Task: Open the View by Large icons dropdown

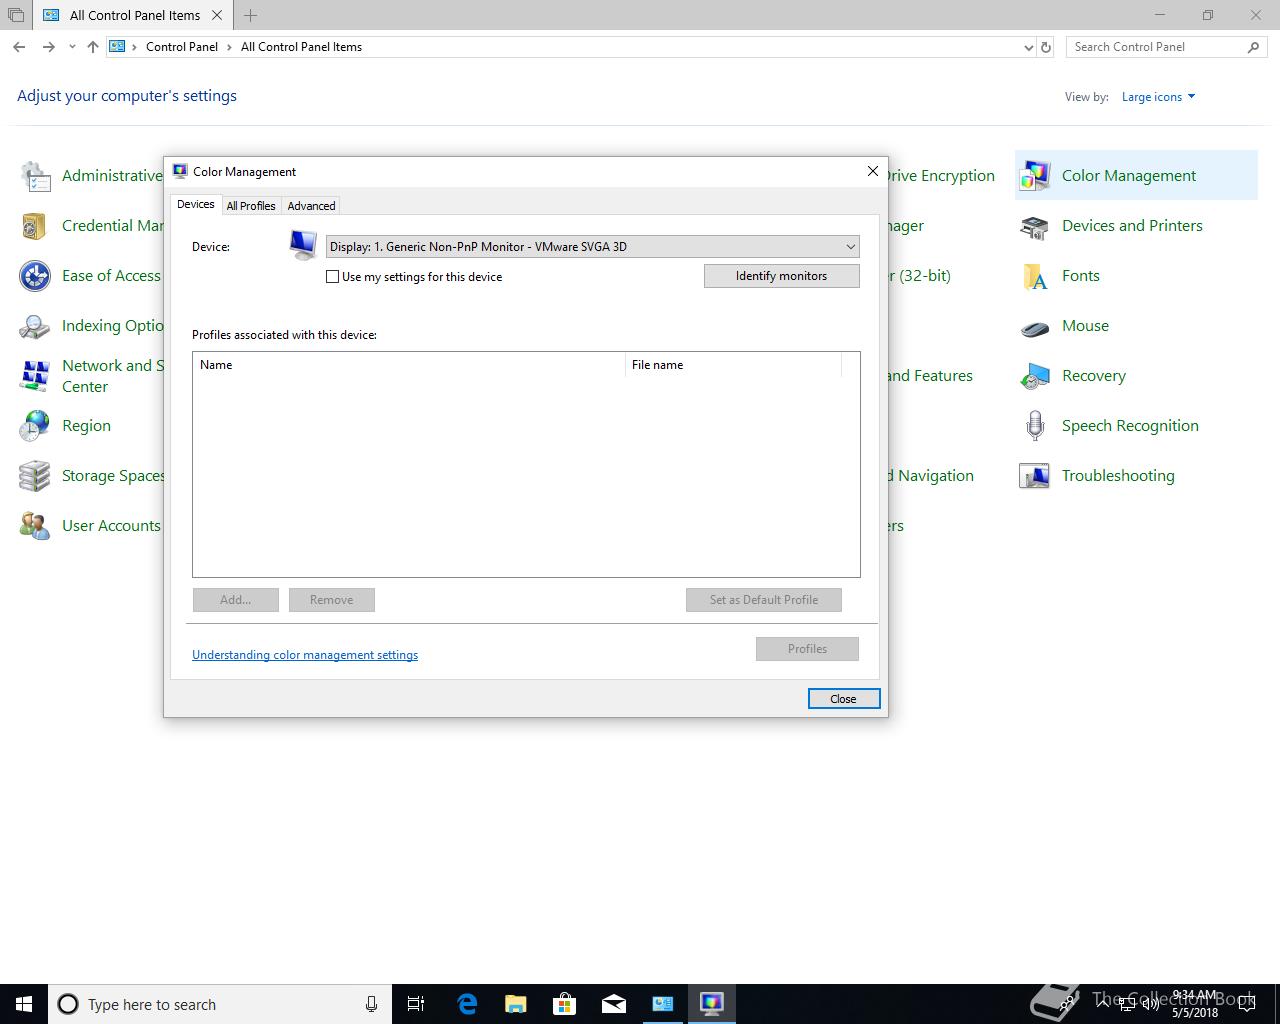Action: click(1158, 97)
